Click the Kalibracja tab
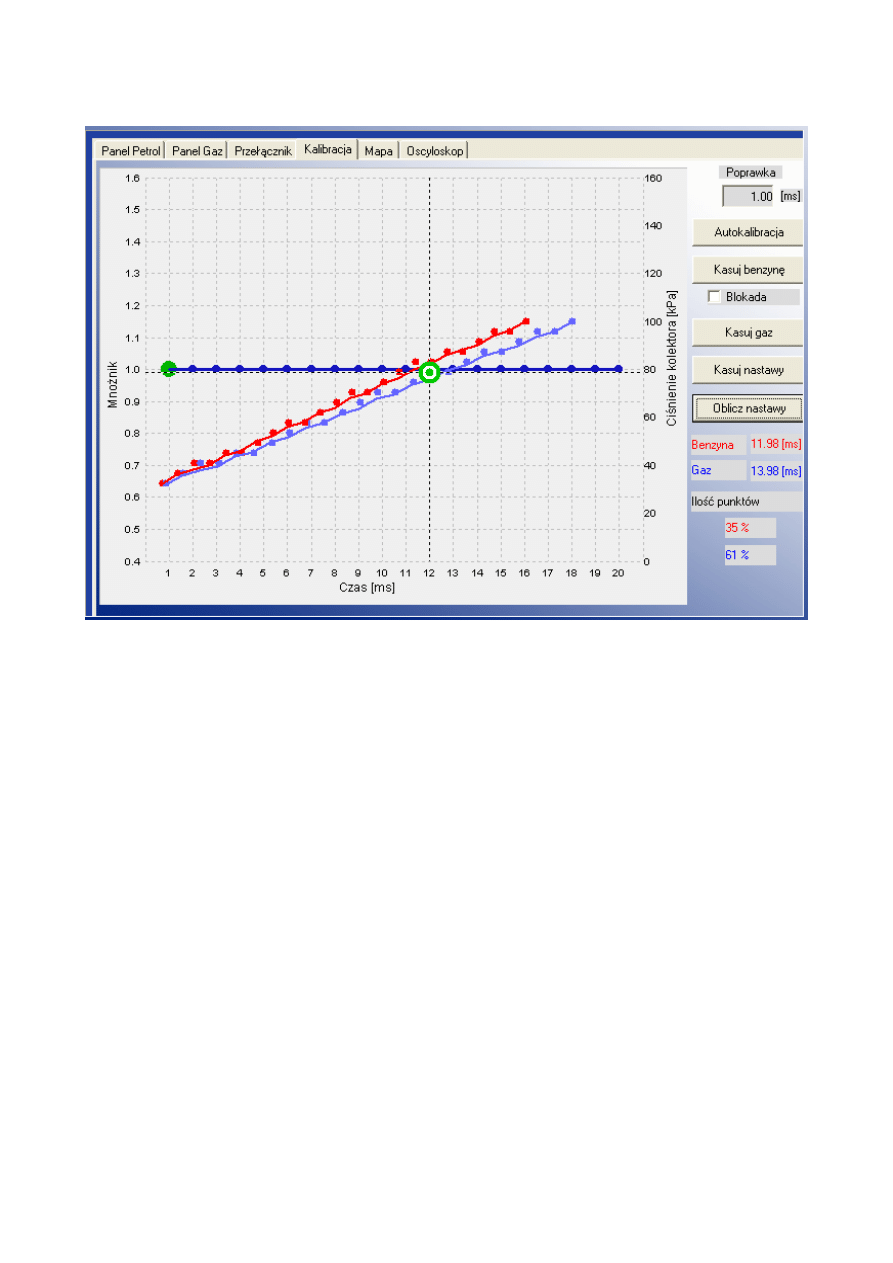Viewport: 893px width, 1263px height. (328, 150)
